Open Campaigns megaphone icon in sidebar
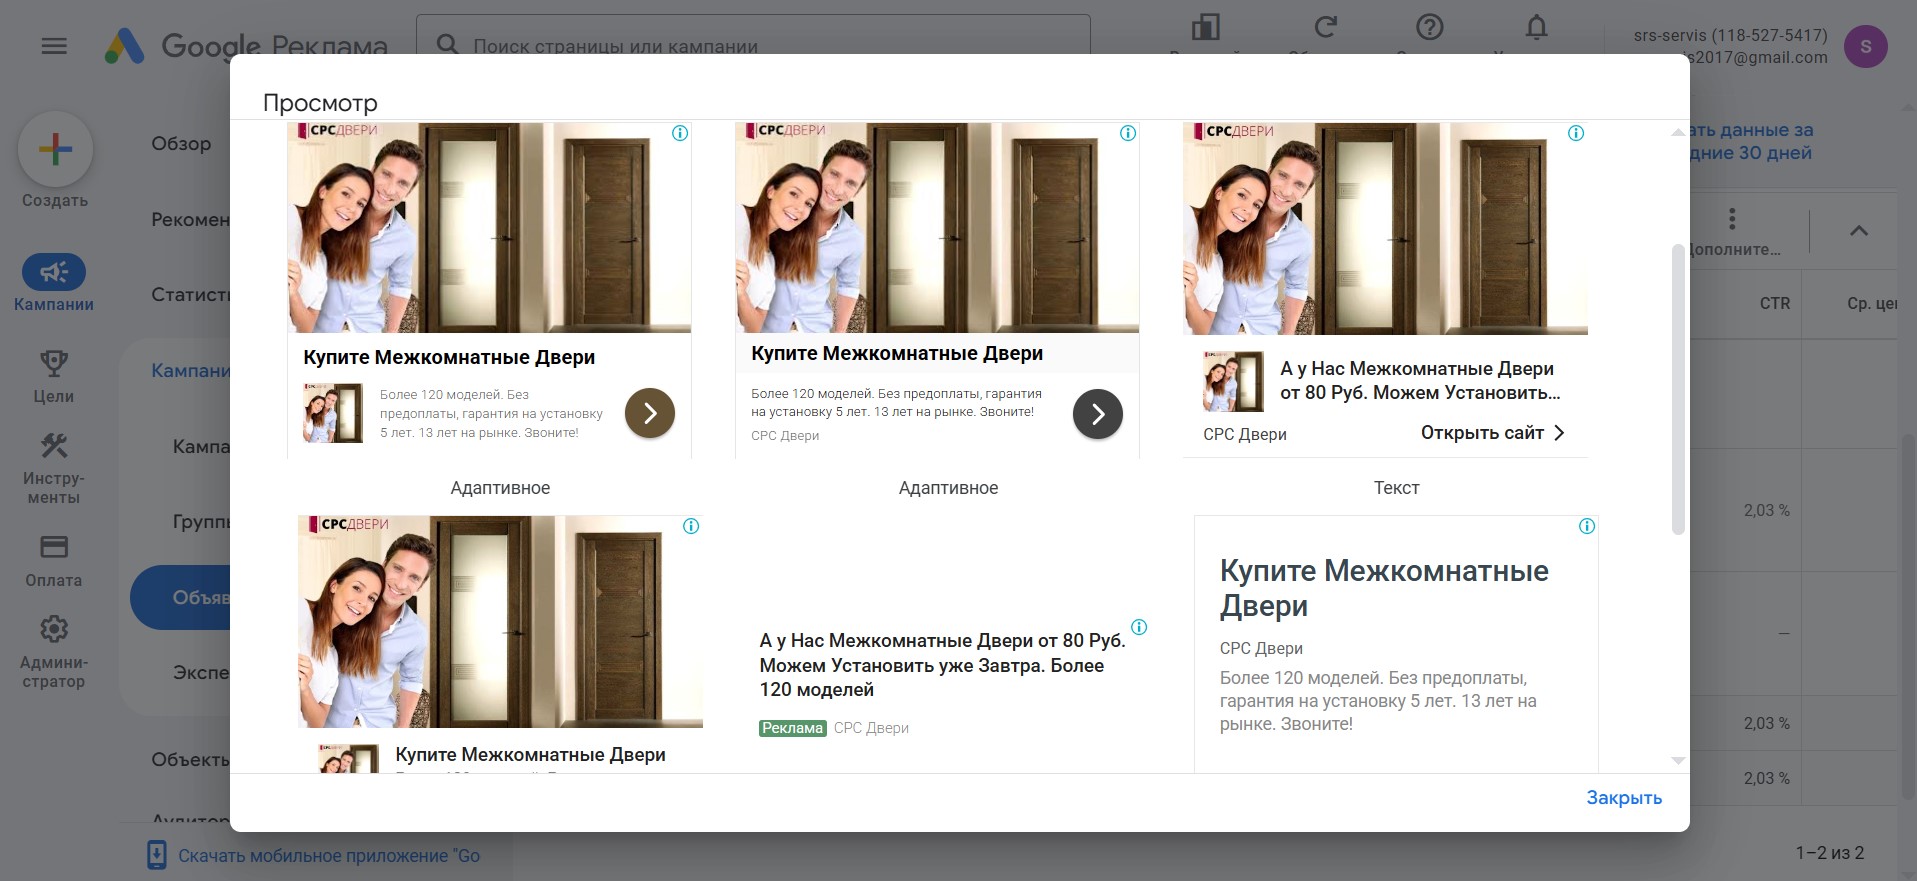Viewport: 1917px width, 881px height. (x=54, y=272)
